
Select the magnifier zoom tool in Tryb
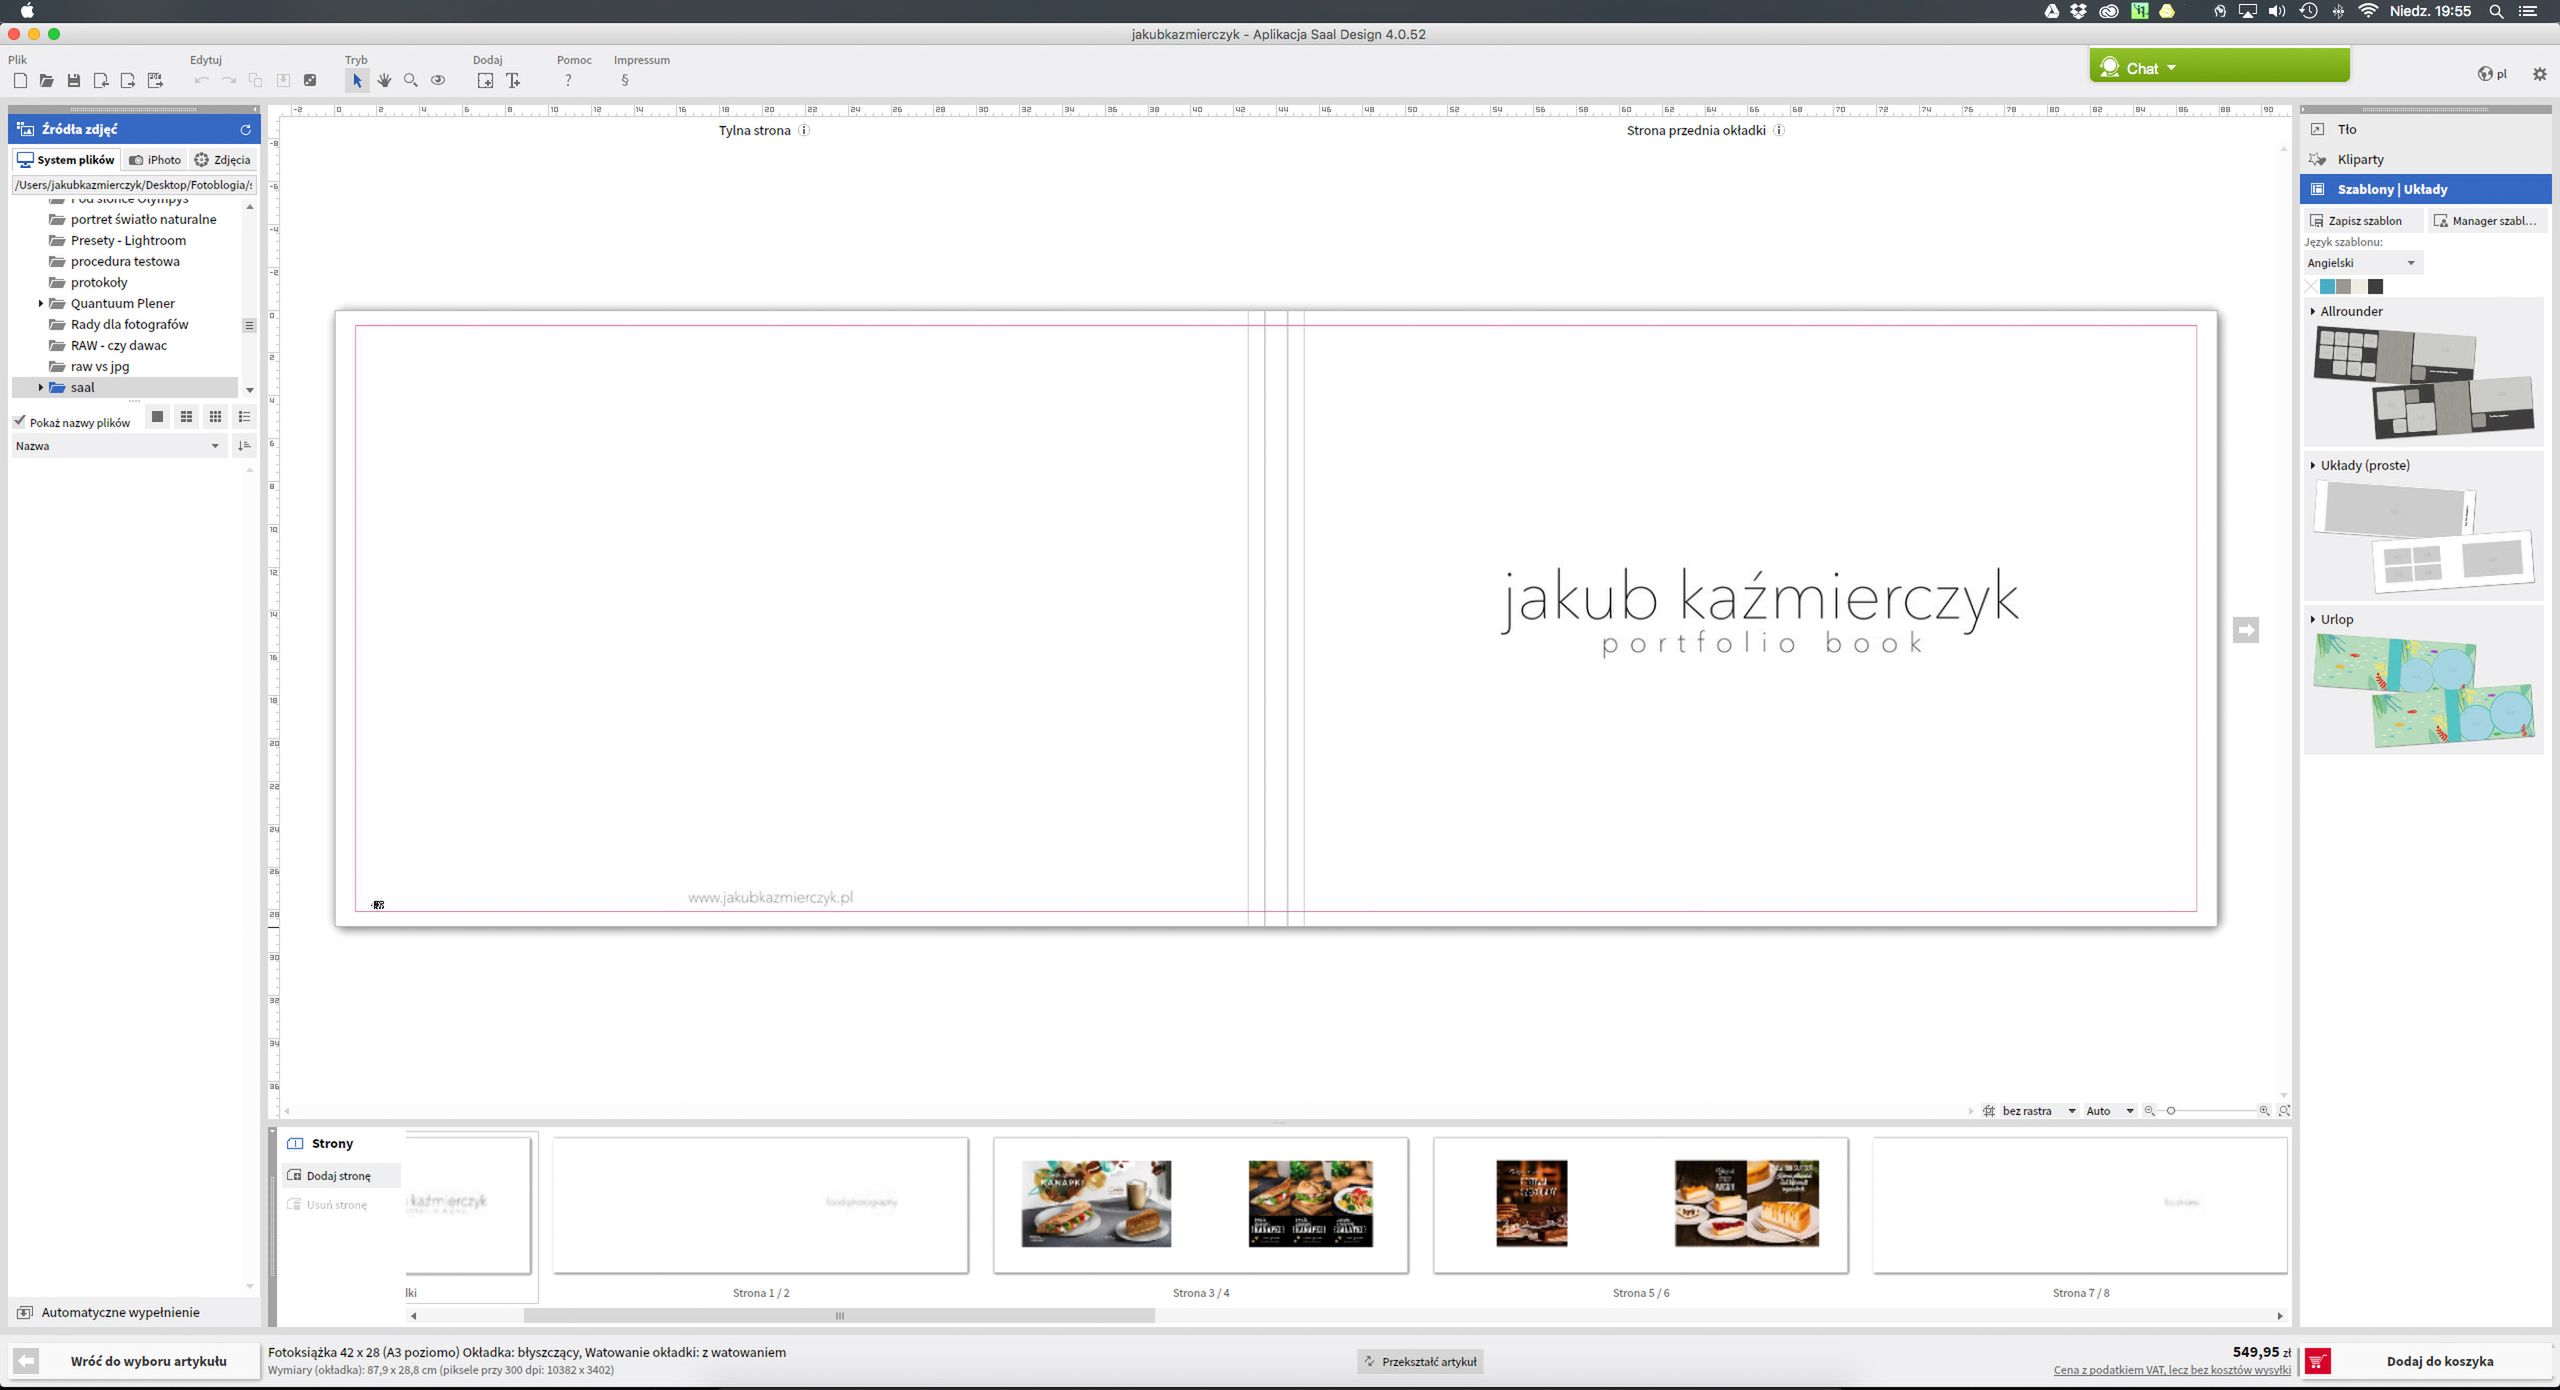(x=411, y=81)
